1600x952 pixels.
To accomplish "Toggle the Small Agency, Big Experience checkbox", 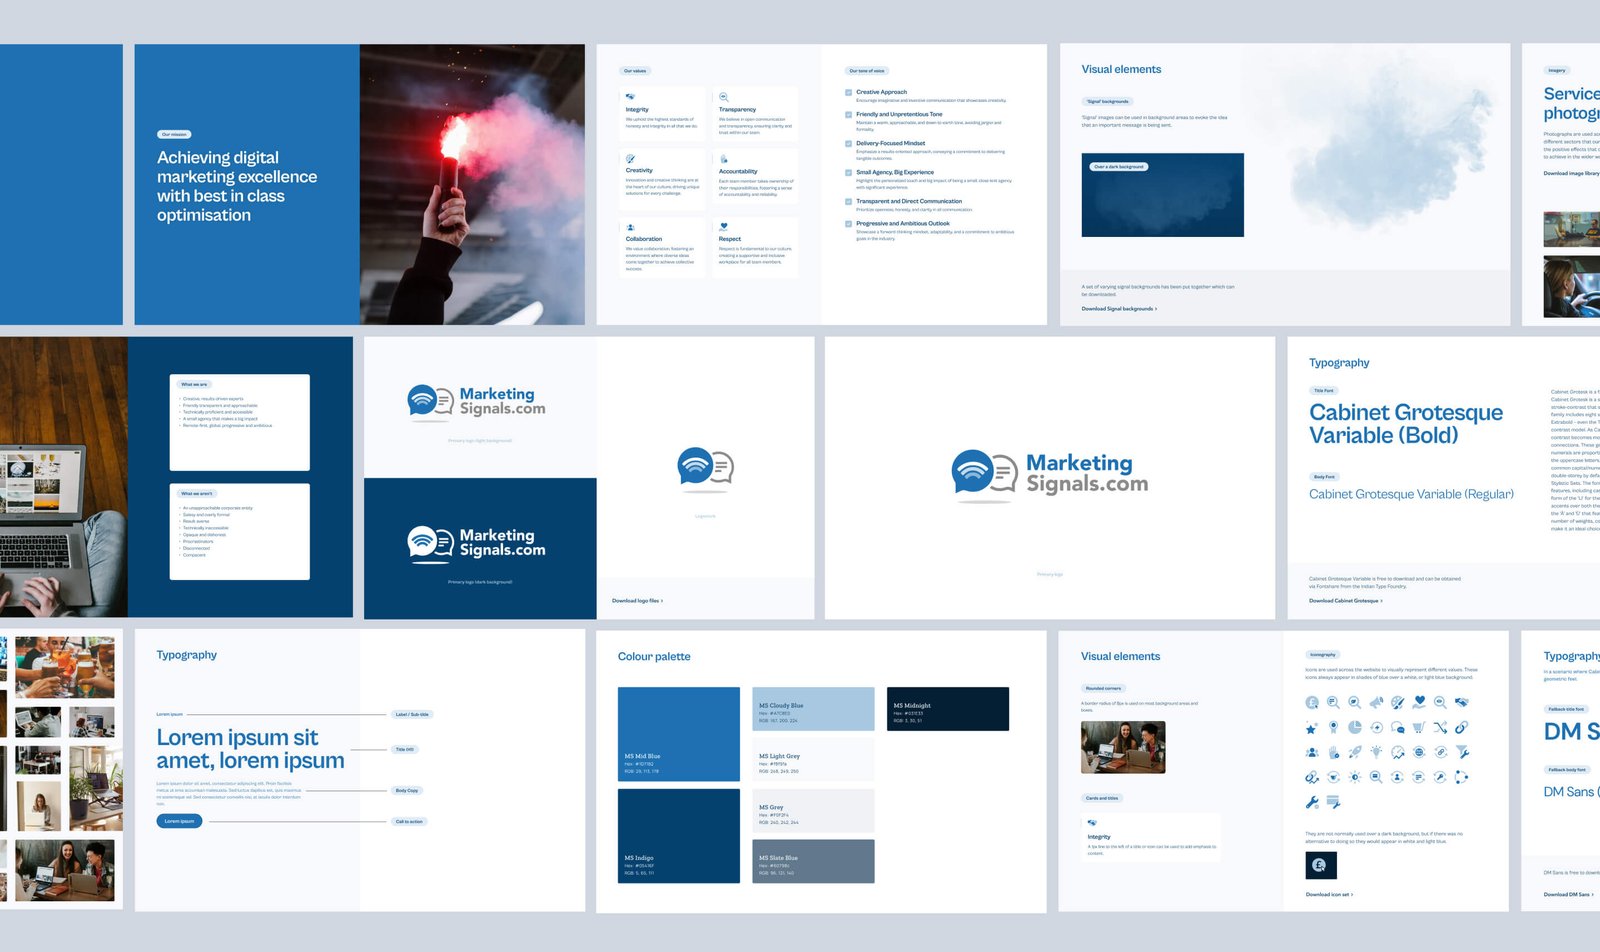I will tap(848, 173).
